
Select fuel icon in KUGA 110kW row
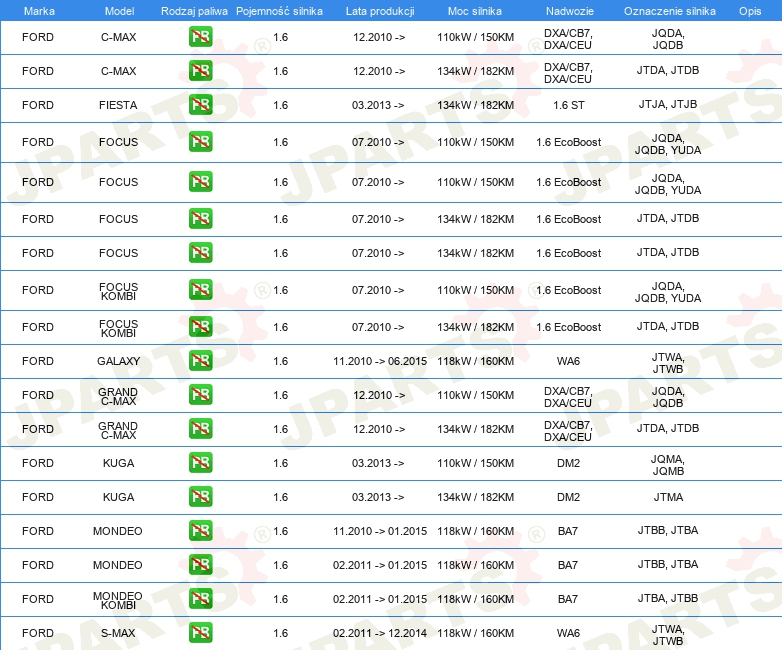(x=200, y=462)
